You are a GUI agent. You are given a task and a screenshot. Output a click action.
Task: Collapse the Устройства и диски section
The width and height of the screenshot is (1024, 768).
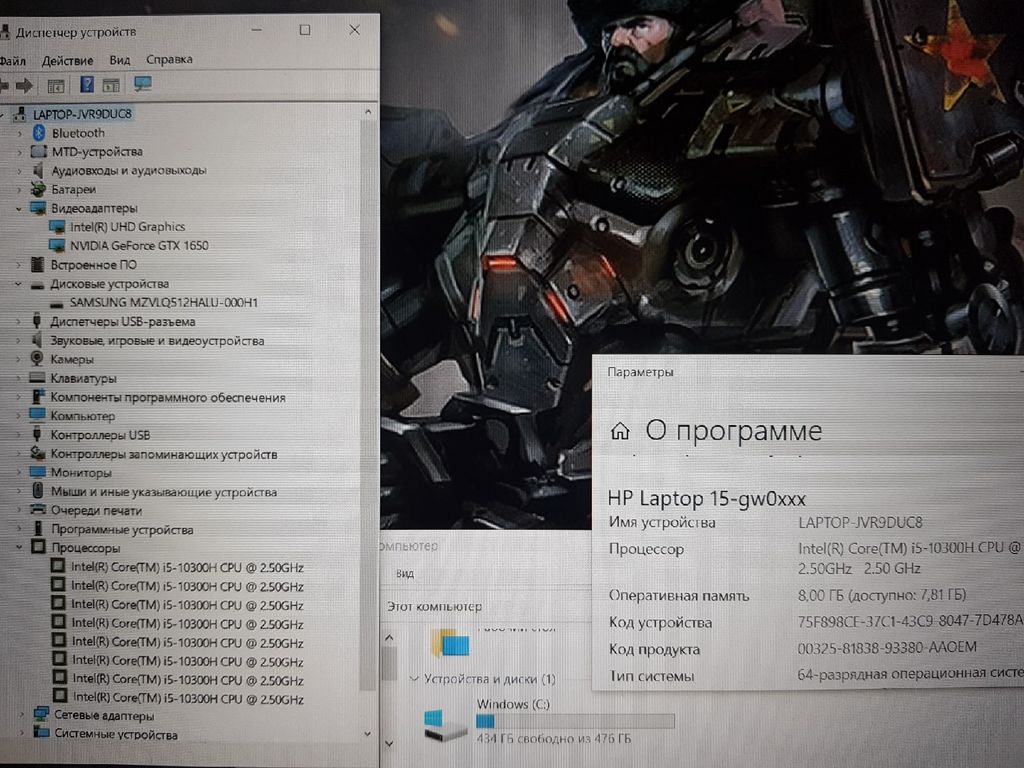pyautogui.click(x=415, y=679)
